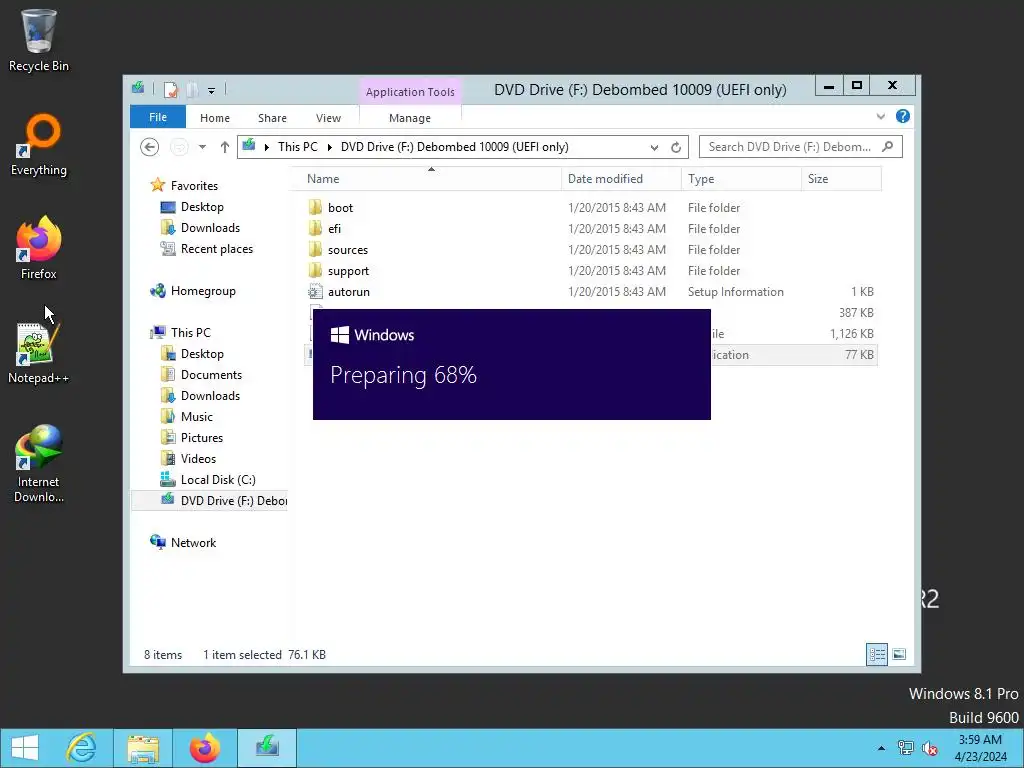
Task: Open recent locations dropdown arrow
Action: pyautogui.click(x=202, y=147)
